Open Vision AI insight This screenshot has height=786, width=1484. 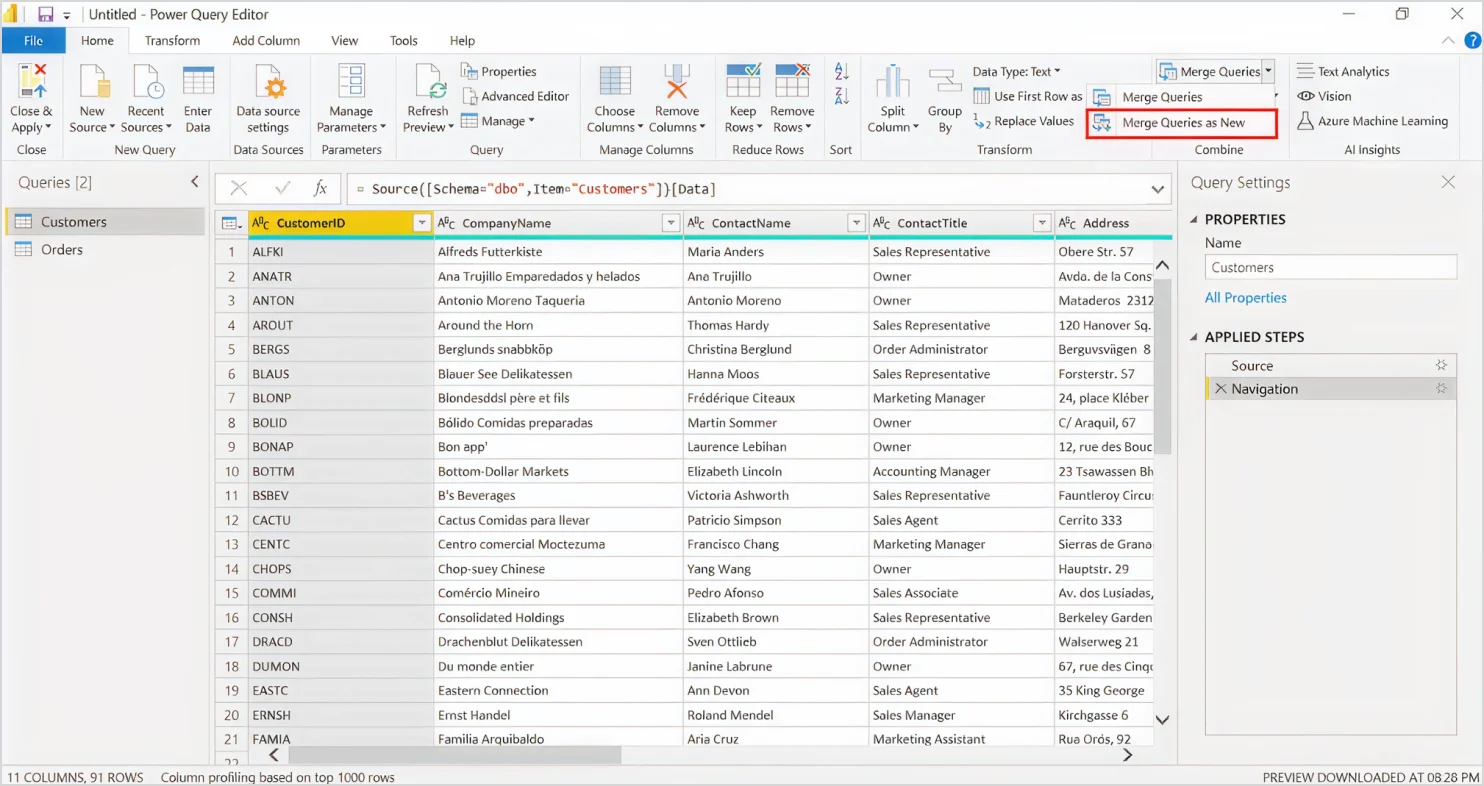1324,96
